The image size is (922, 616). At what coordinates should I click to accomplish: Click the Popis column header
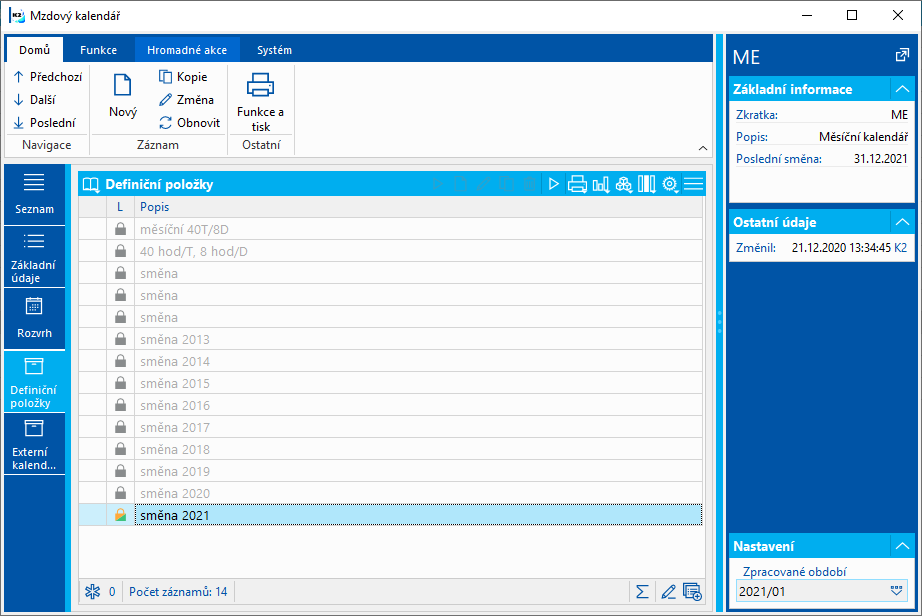pos(419,207)
